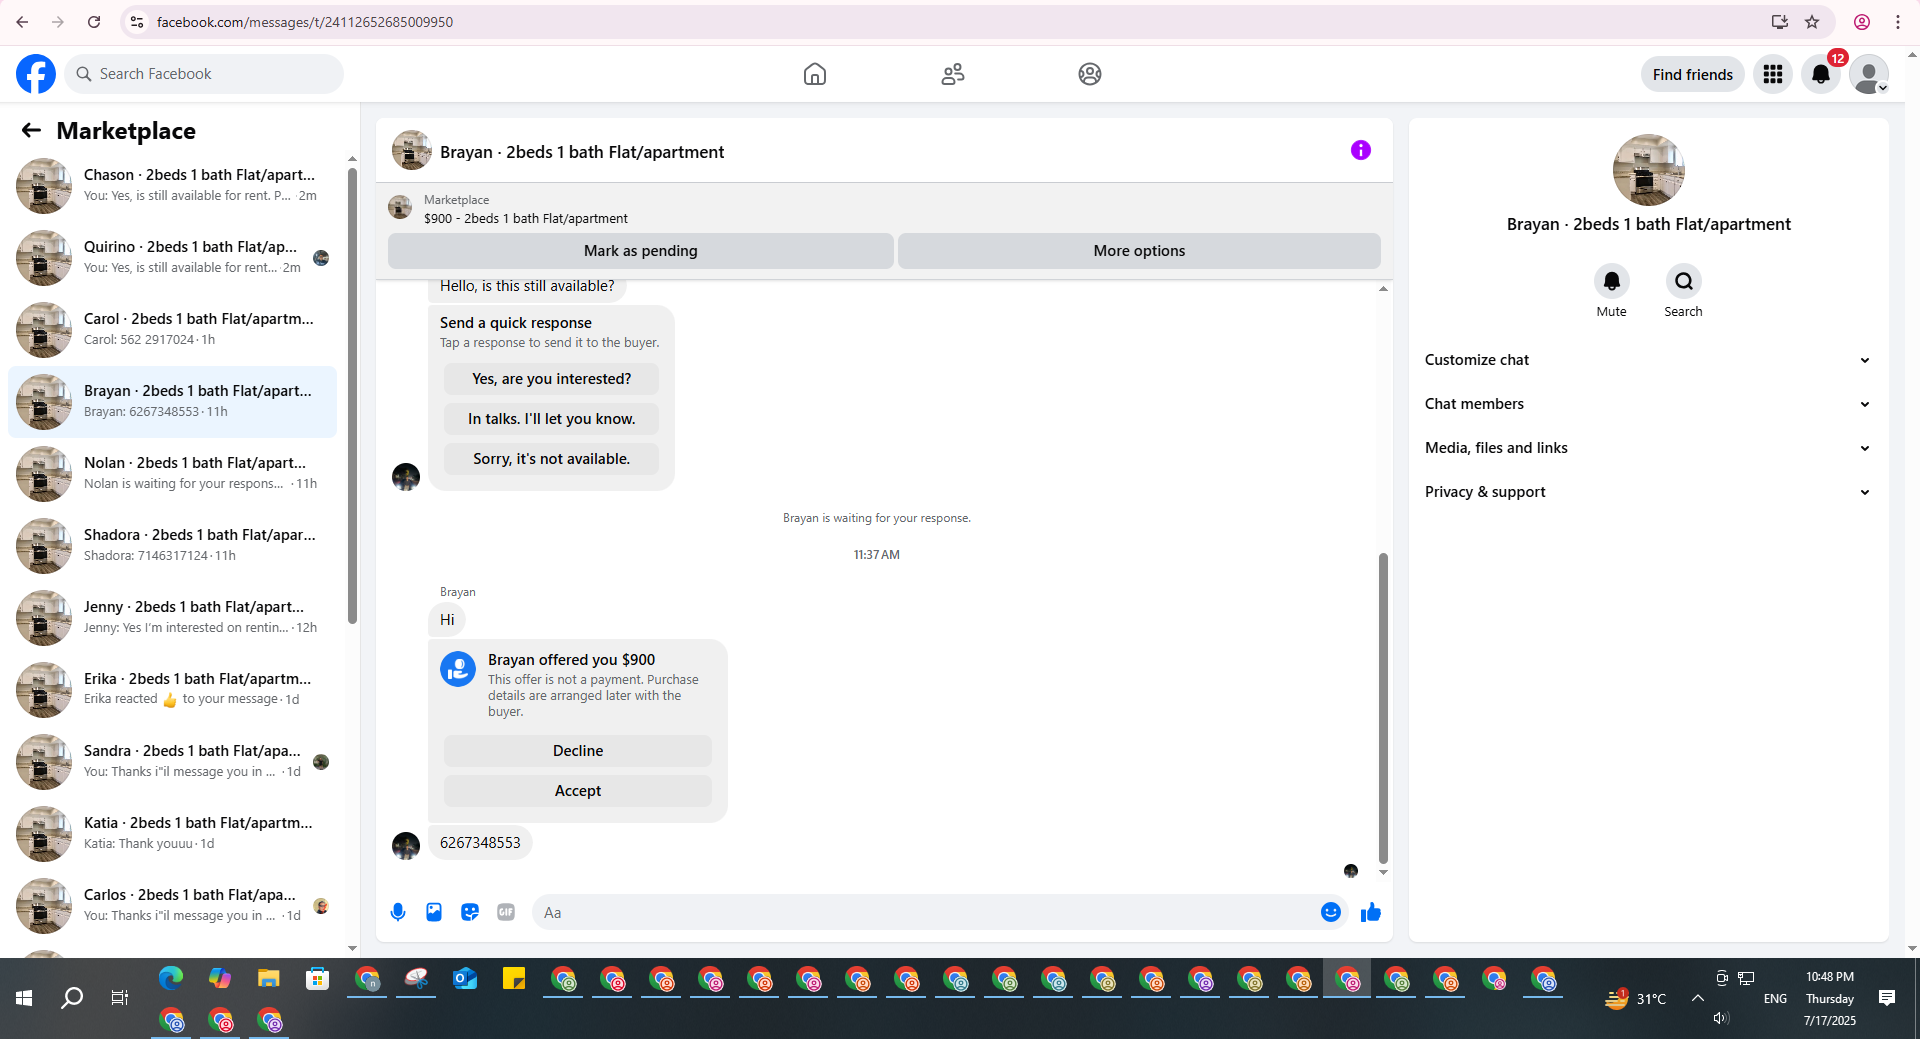
Task: Open the Katia conversation
Action: [x=172, y=834]
